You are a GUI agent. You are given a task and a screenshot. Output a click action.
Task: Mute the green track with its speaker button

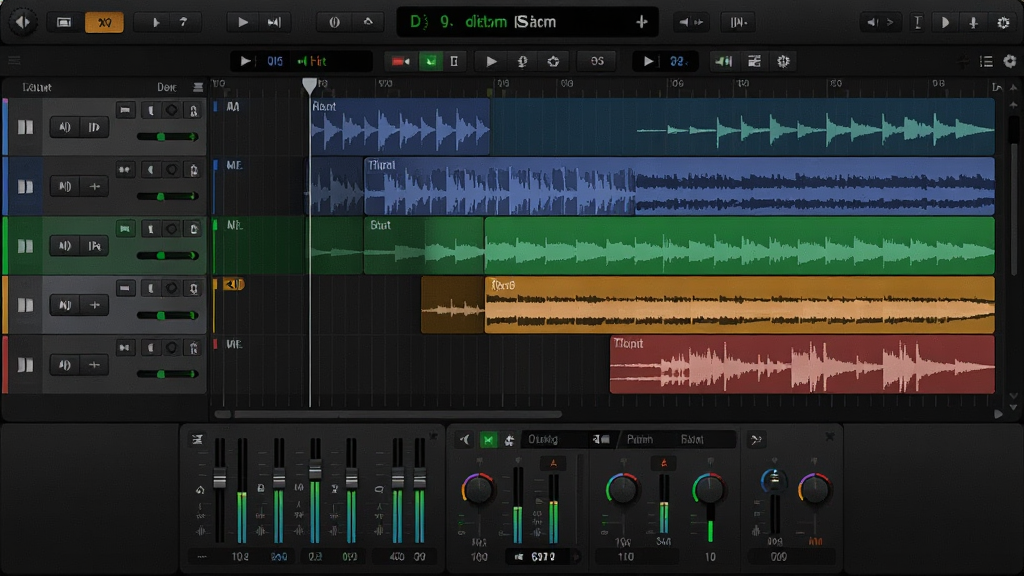click(65, 246)
